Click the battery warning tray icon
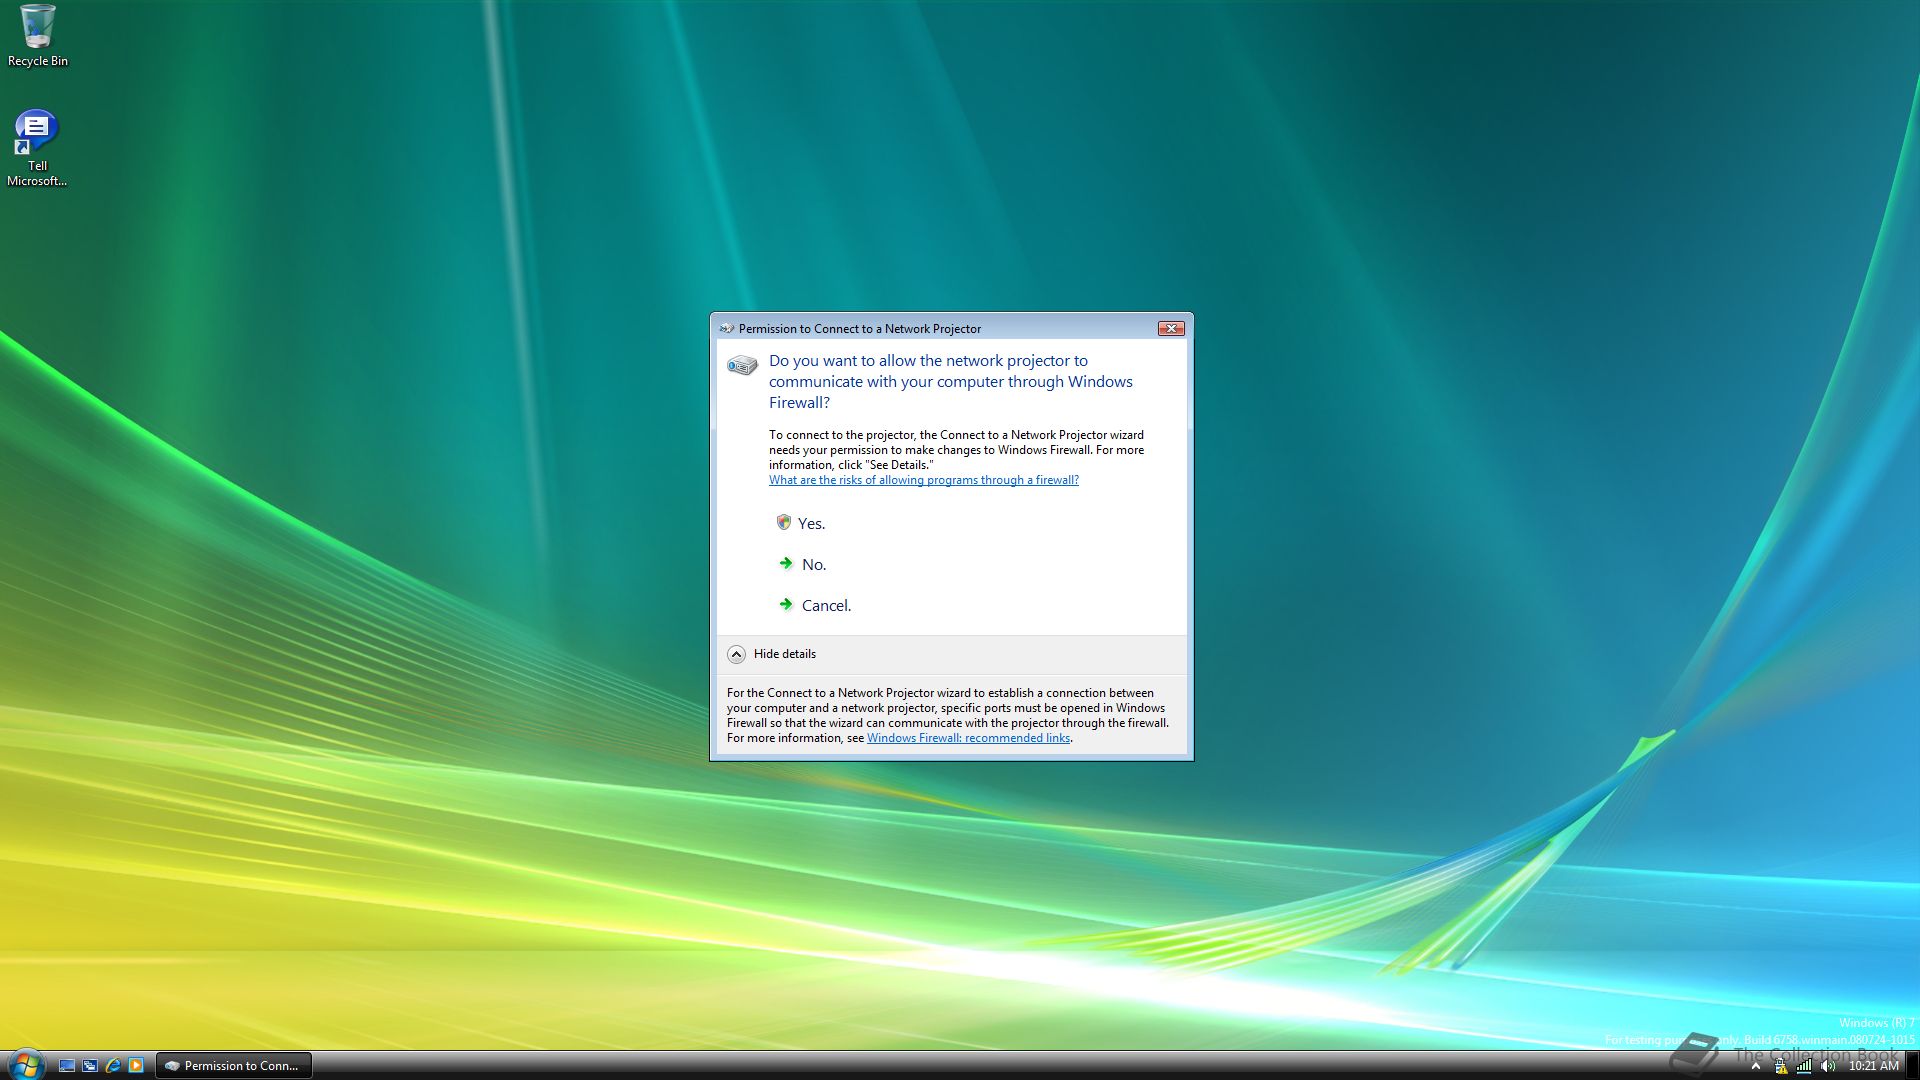This screenshot has height=1080, width=1920. pyautogui.click(x=1780, y=1066)
